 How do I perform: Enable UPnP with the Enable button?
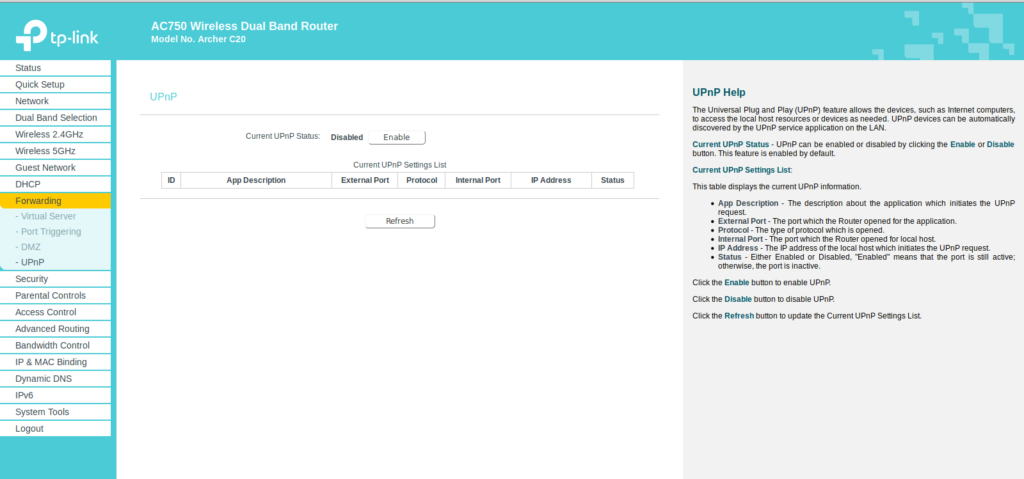coord(396,137)
